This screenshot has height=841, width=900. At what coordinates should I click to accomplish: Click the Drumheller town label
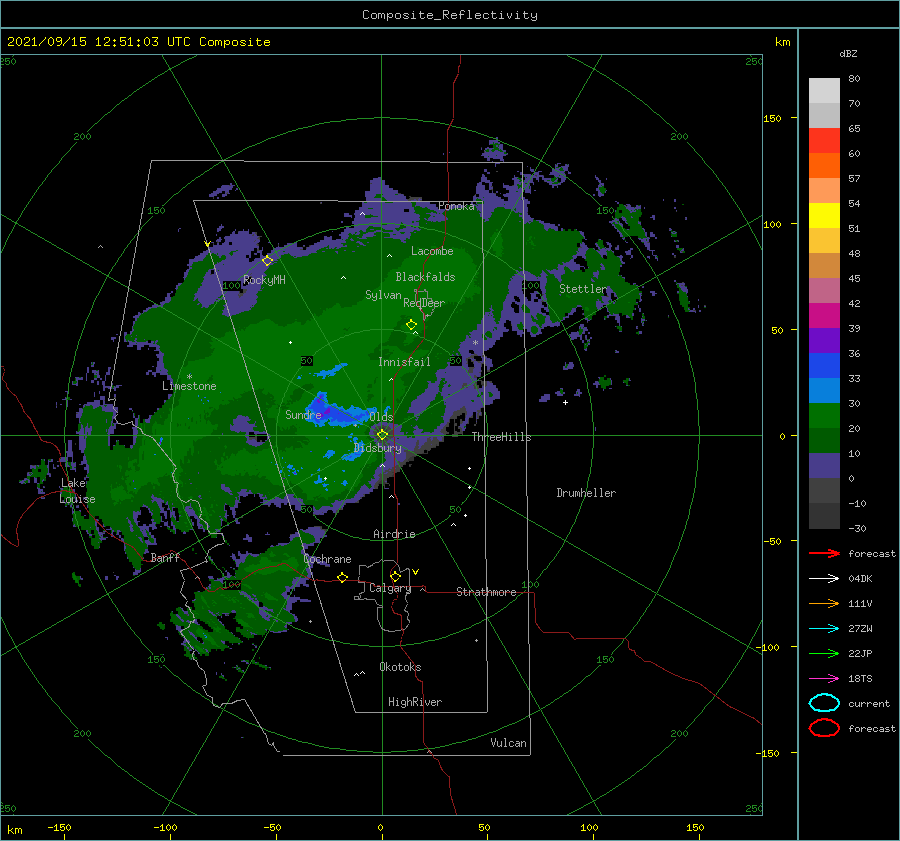click(x=586, y=493)
